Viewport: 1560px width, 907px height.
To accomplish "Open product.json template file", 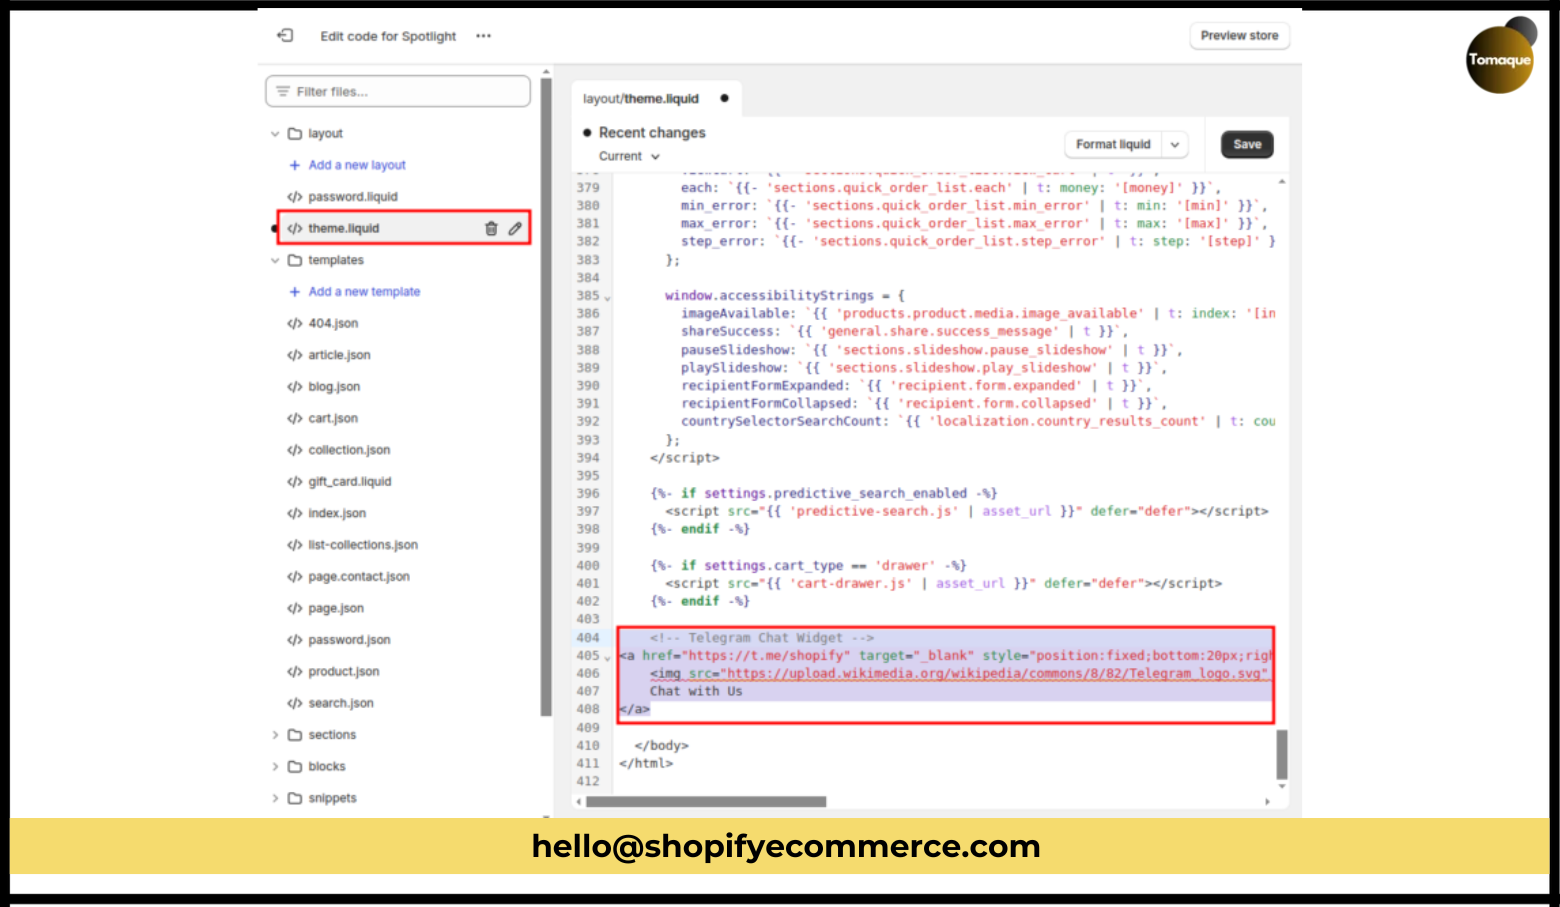I will point(344,672).
